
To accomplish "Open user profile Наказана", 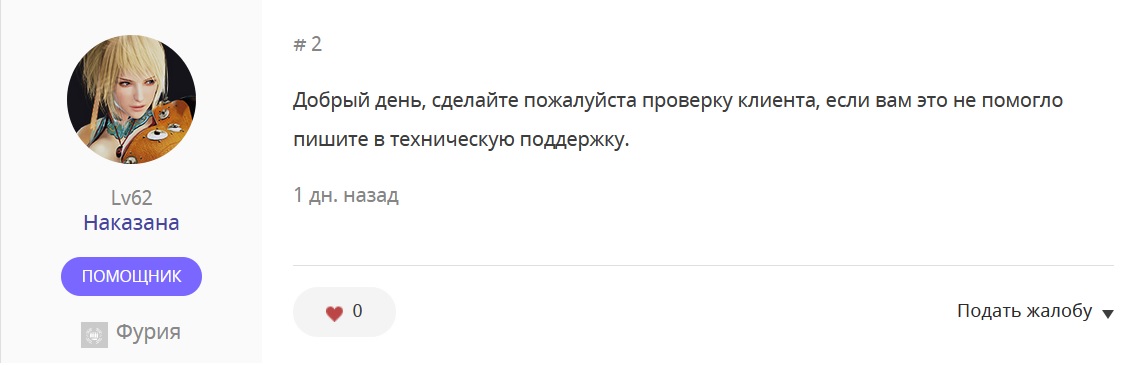I will [131, 223].
